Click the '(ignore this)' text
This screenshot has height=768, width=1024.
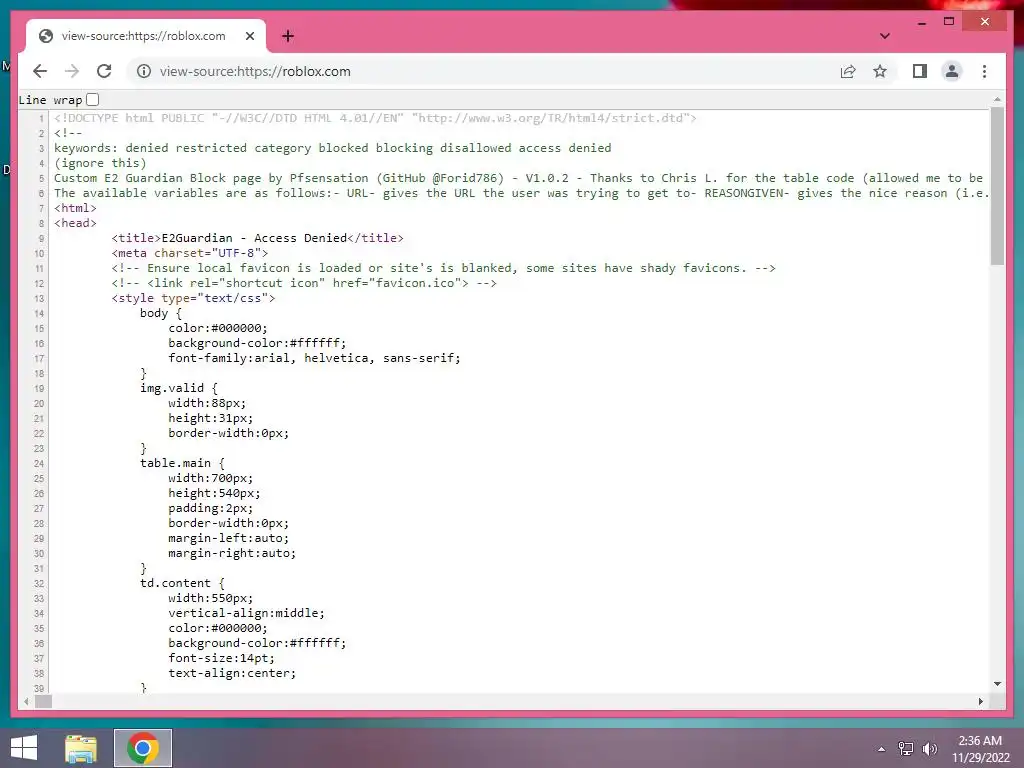click(100, 163)
